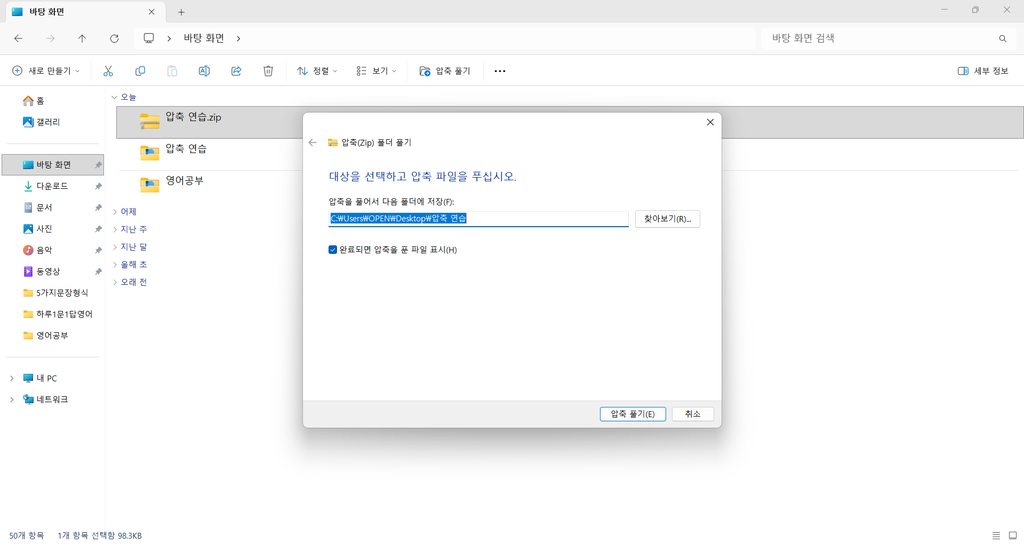Image resolution: width=1024 pixels, height=544 pixels.
Task: Click the Paste icon in the toolbar
Action: click(x=172, y=71)
